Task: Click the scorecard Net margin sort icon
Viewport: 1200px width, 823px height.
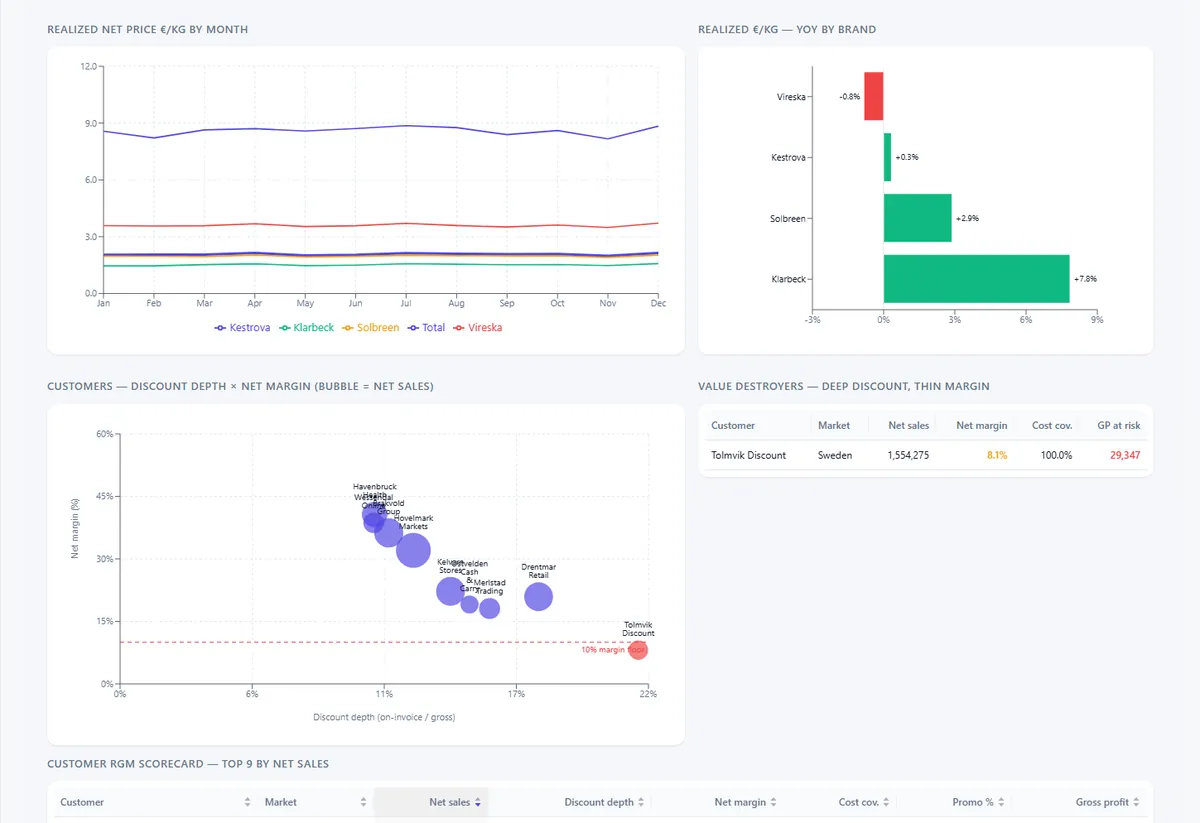Action: pyautogui.click(x=774, y=802)
